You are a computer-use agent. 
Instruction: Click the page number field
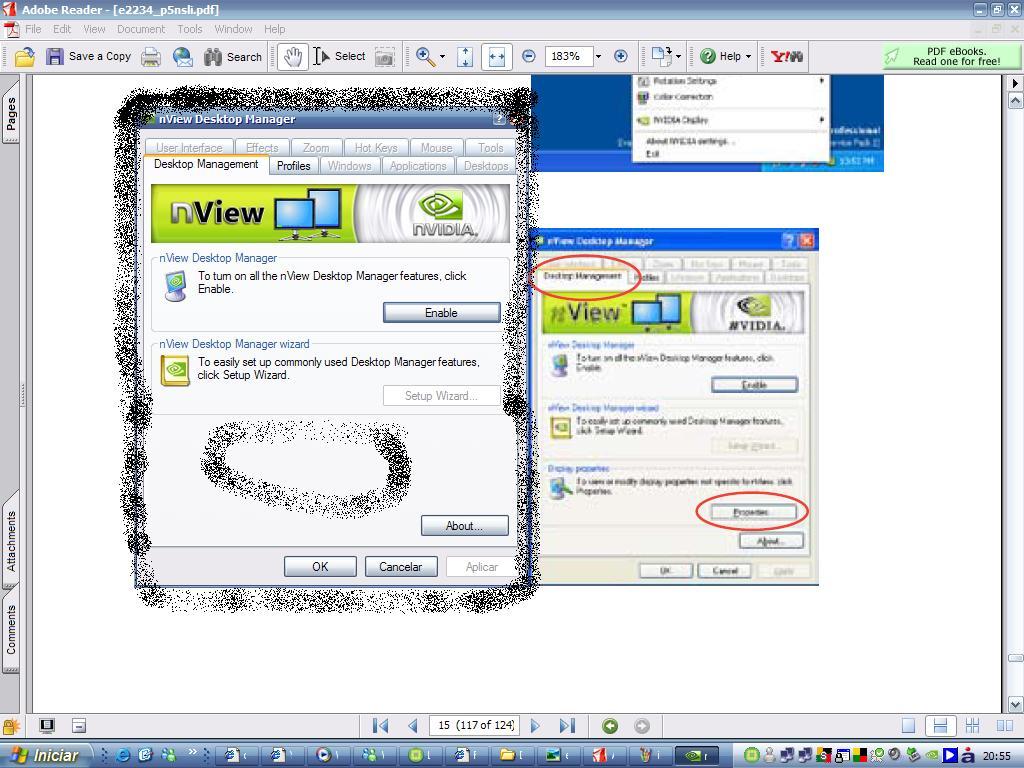point(474,726)
